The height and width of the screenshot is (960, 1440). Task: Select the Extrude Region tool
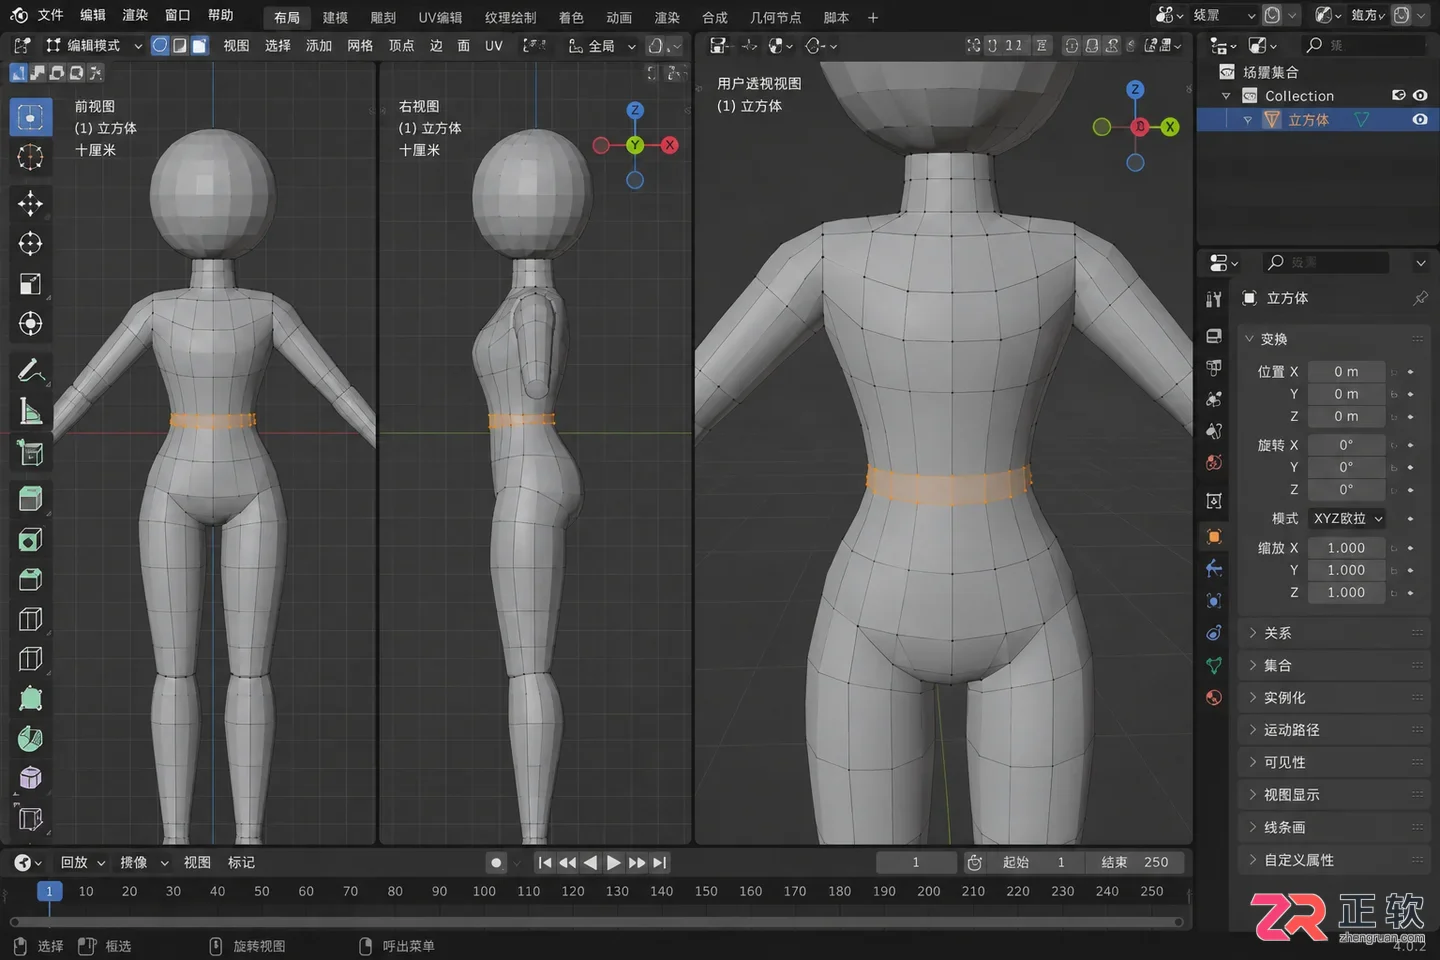(x=30, y=499)
